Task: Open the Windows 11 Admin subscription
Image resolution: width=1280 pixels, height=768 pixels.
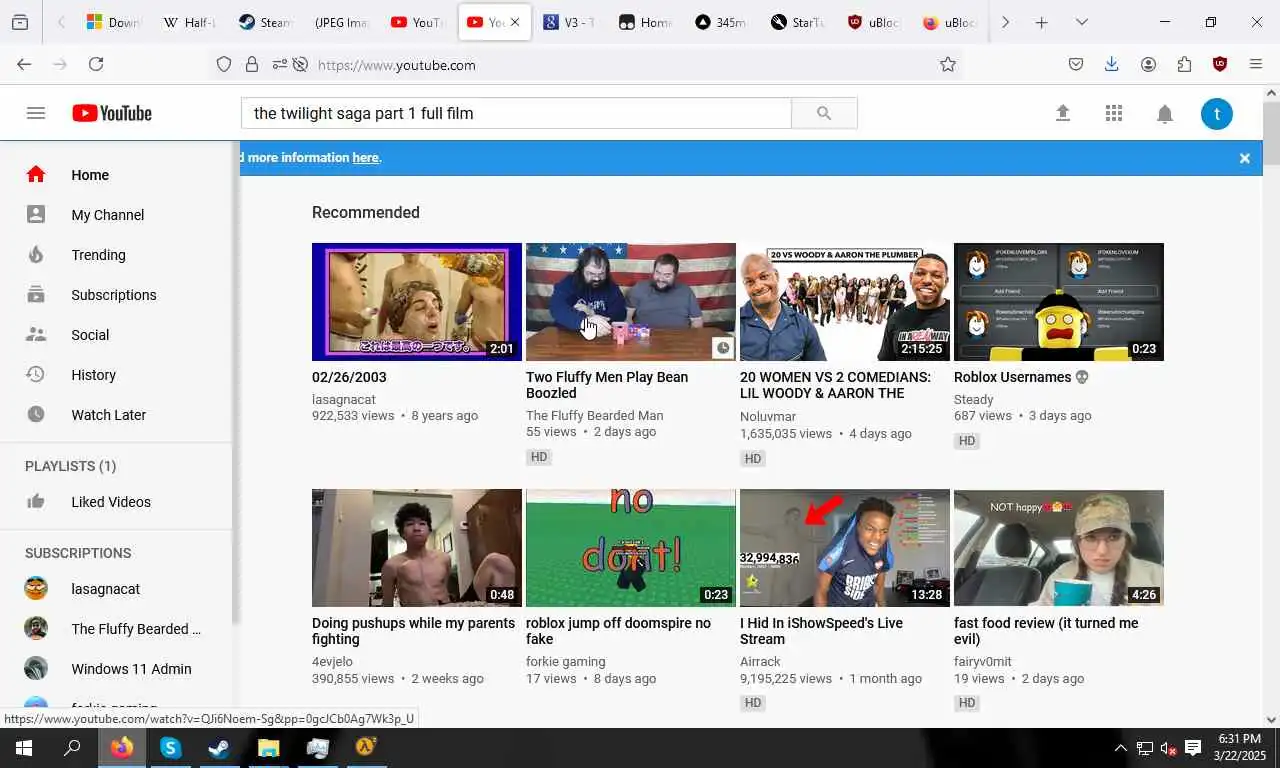Action: (x=116, y=669)
